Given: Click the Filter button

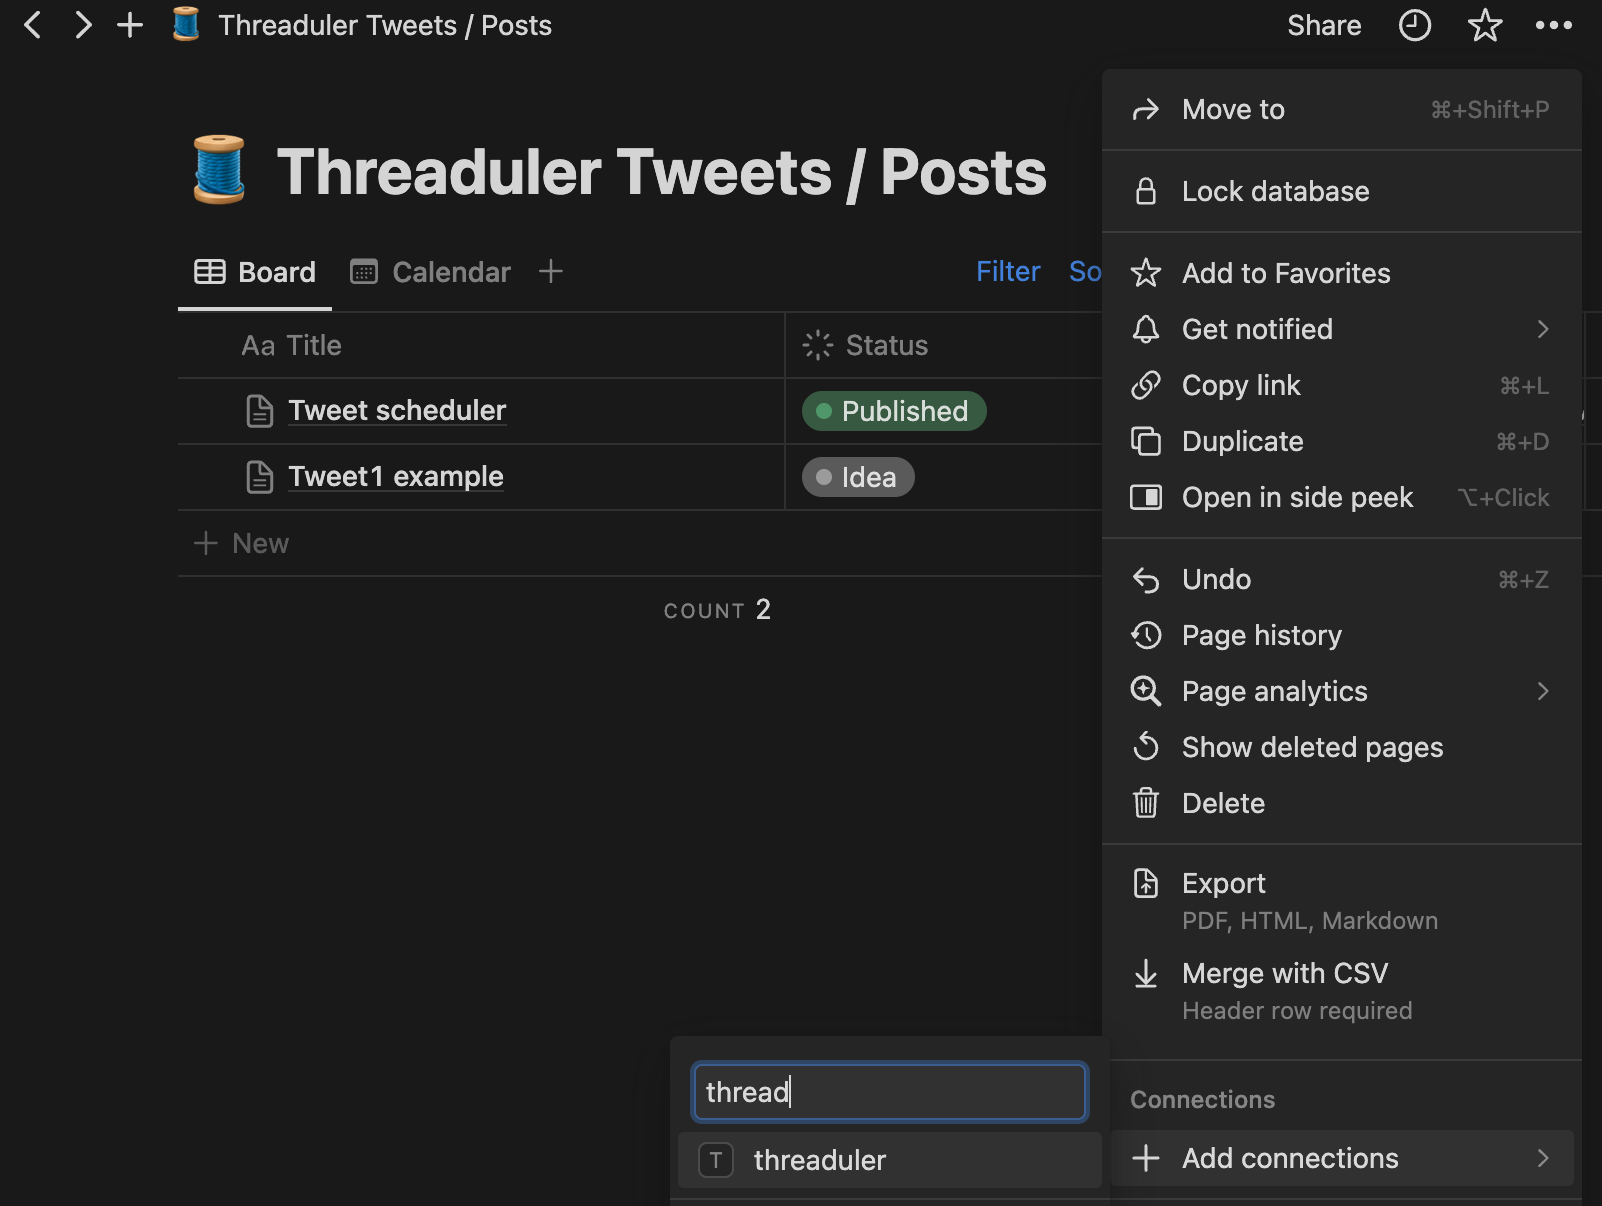Looking at the screenshot, I should [x=1008, y=271].
